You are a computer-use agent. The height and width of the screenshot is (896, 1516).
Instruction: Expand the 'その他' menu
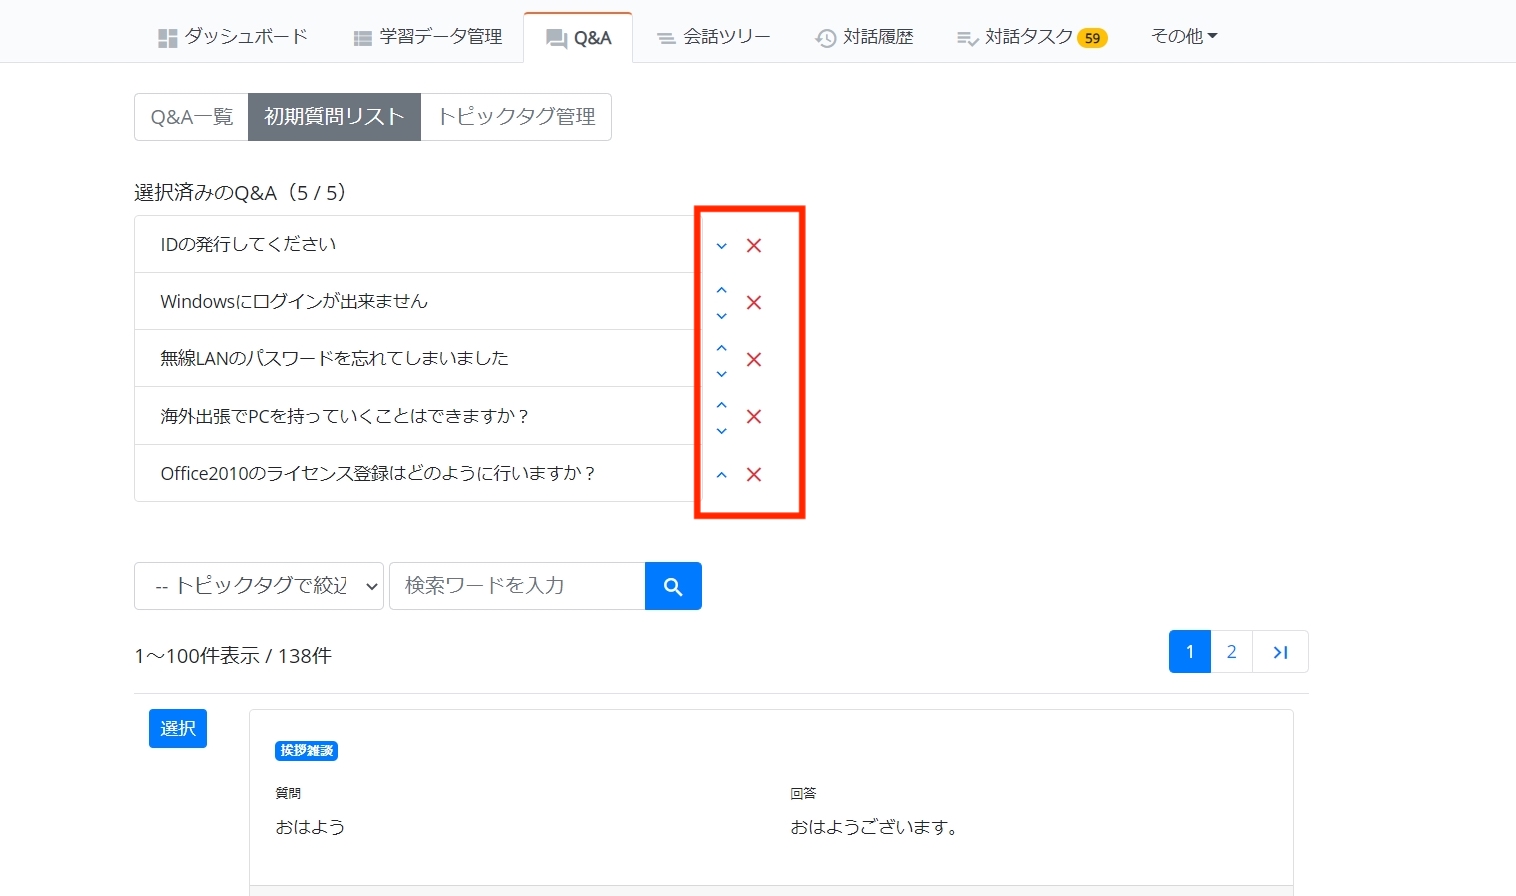[x=1183, y=36]
